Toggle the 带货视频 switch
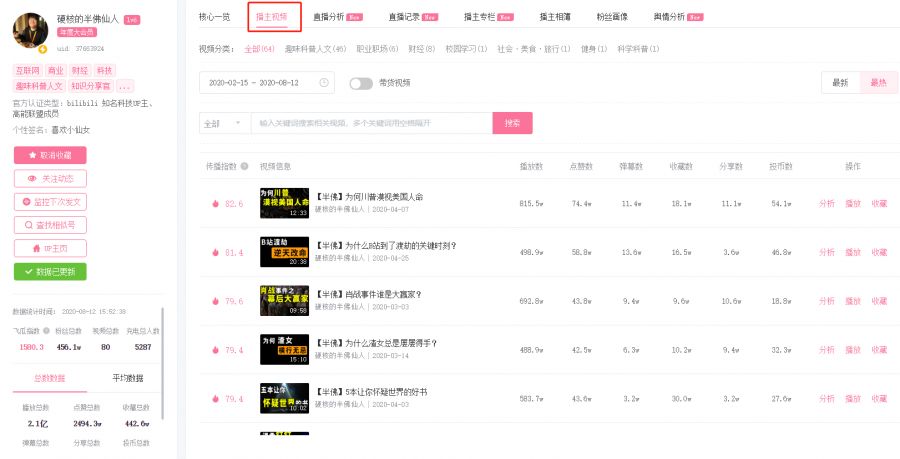The height and width of the screenshot is (459, 900). (x=360, y=83)
